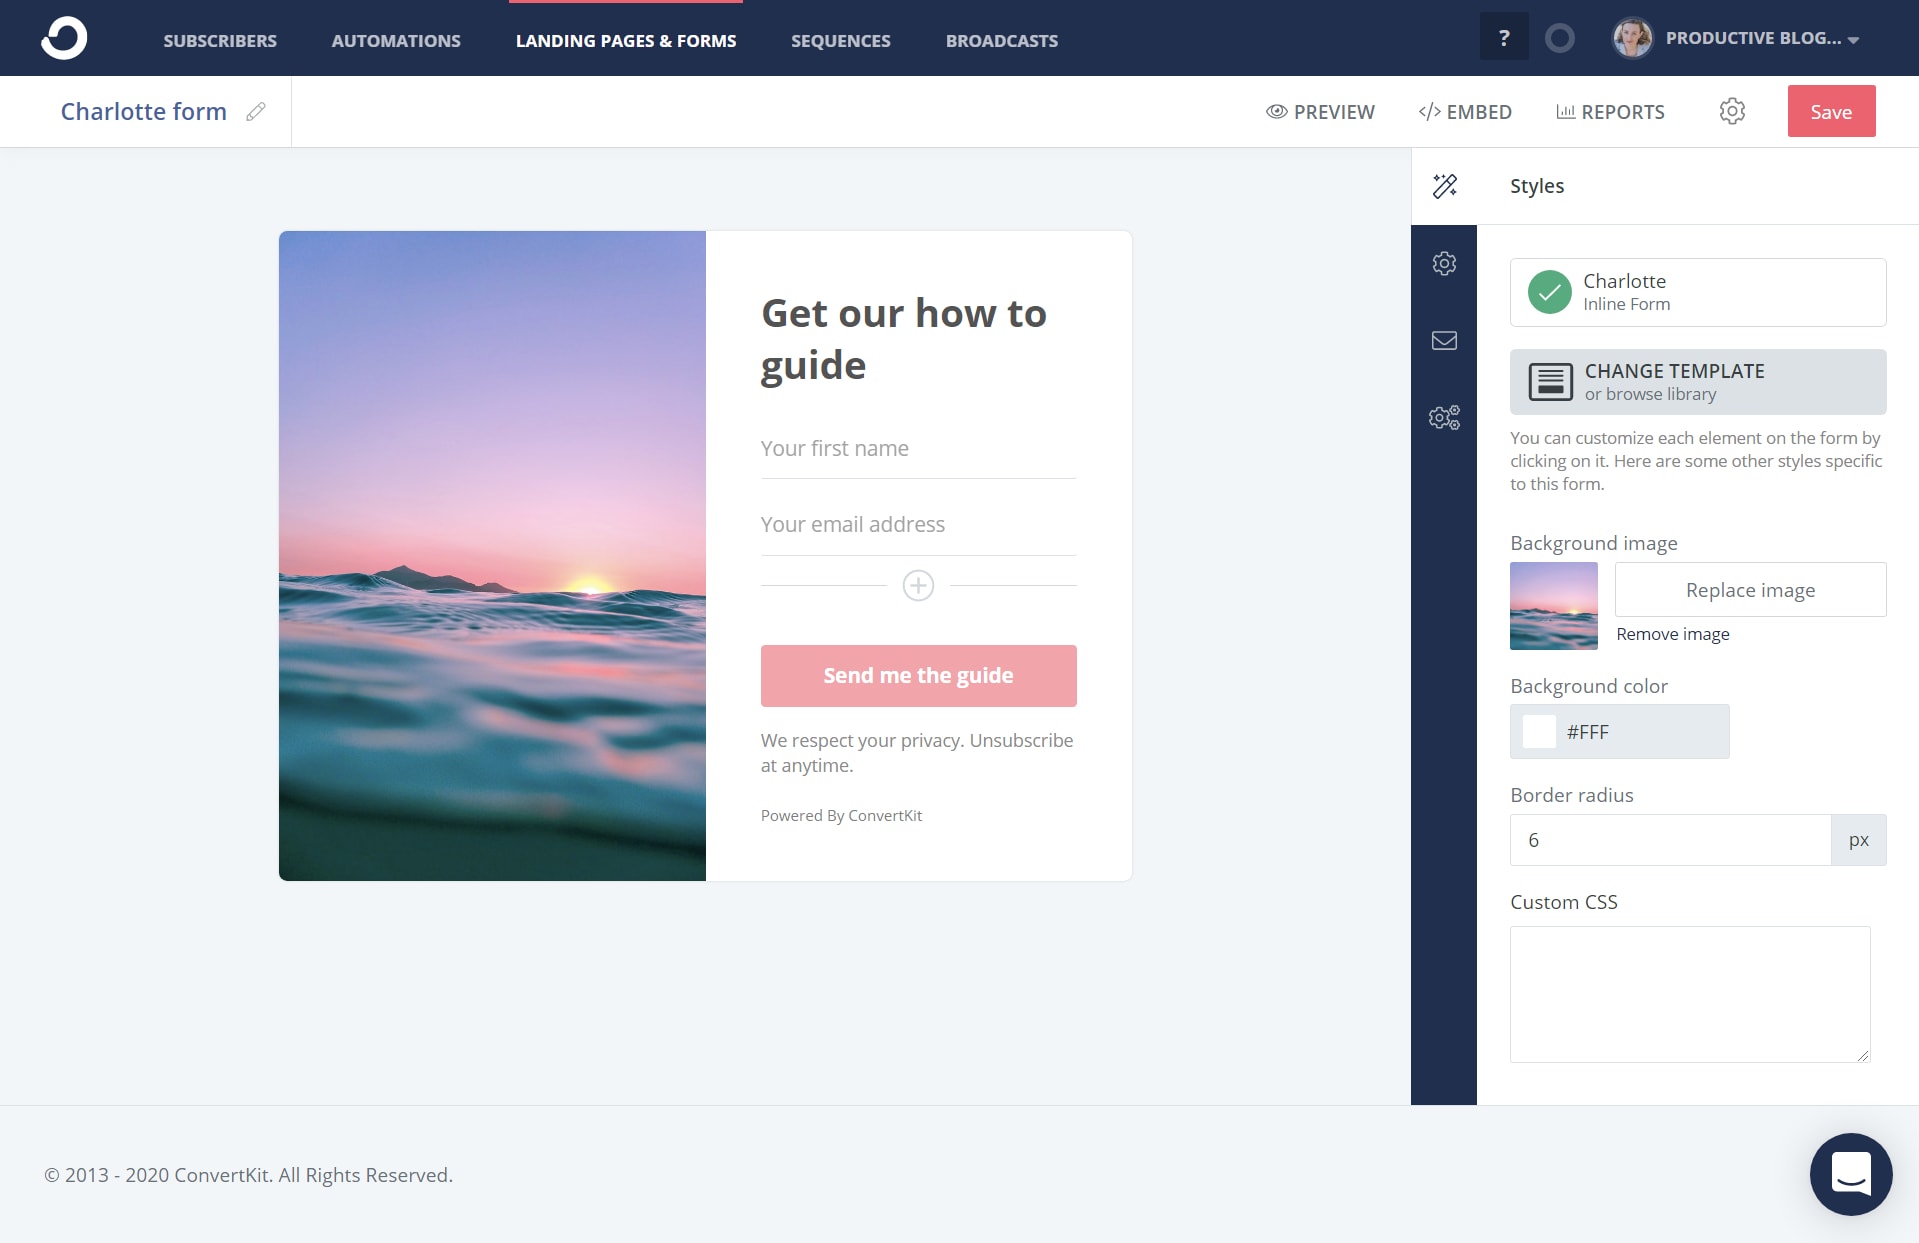Viewport: 1919px width, 1243px height.
Task: Click the Change Template layout icon
Action: tap(1551, 382)
